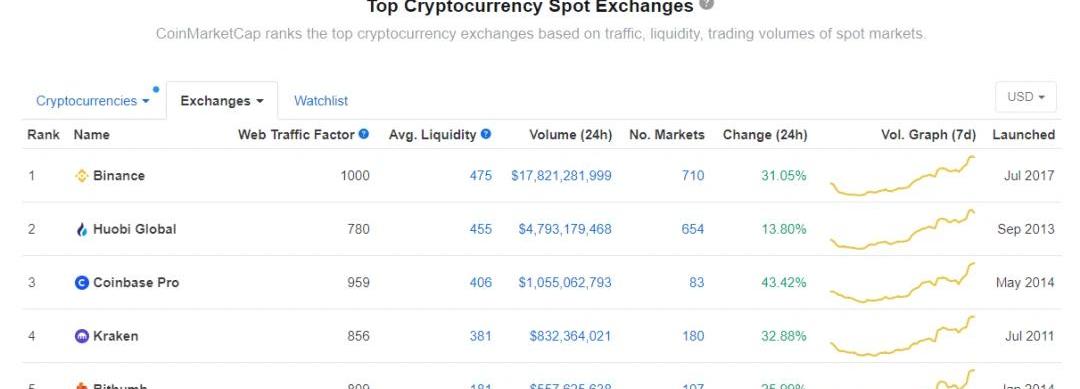Screen dimensions: 1080x389
Task: Open the Binance volume $17,821,281,999 link
Action: 561,176
